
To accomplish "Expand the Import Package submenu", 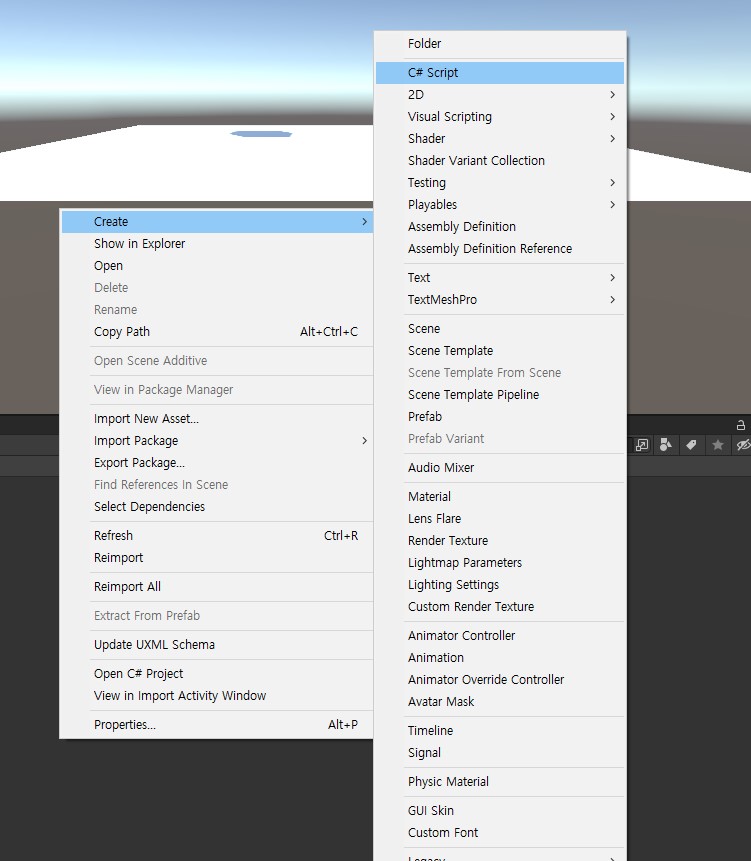I will pyautogui.click(x=217, y=441).
